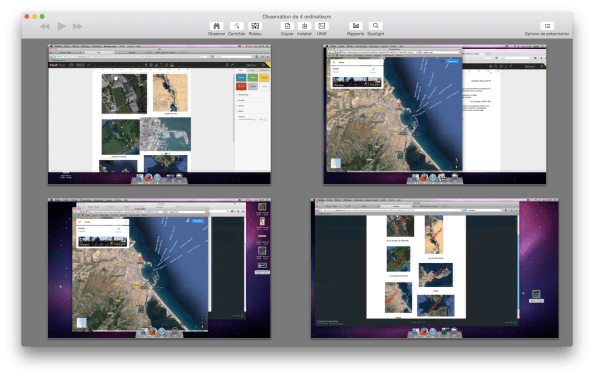The image size is (594, 377).
Task: Select the top-right observed computer screen
Action: pyautogui.click(x=435, y=114)
